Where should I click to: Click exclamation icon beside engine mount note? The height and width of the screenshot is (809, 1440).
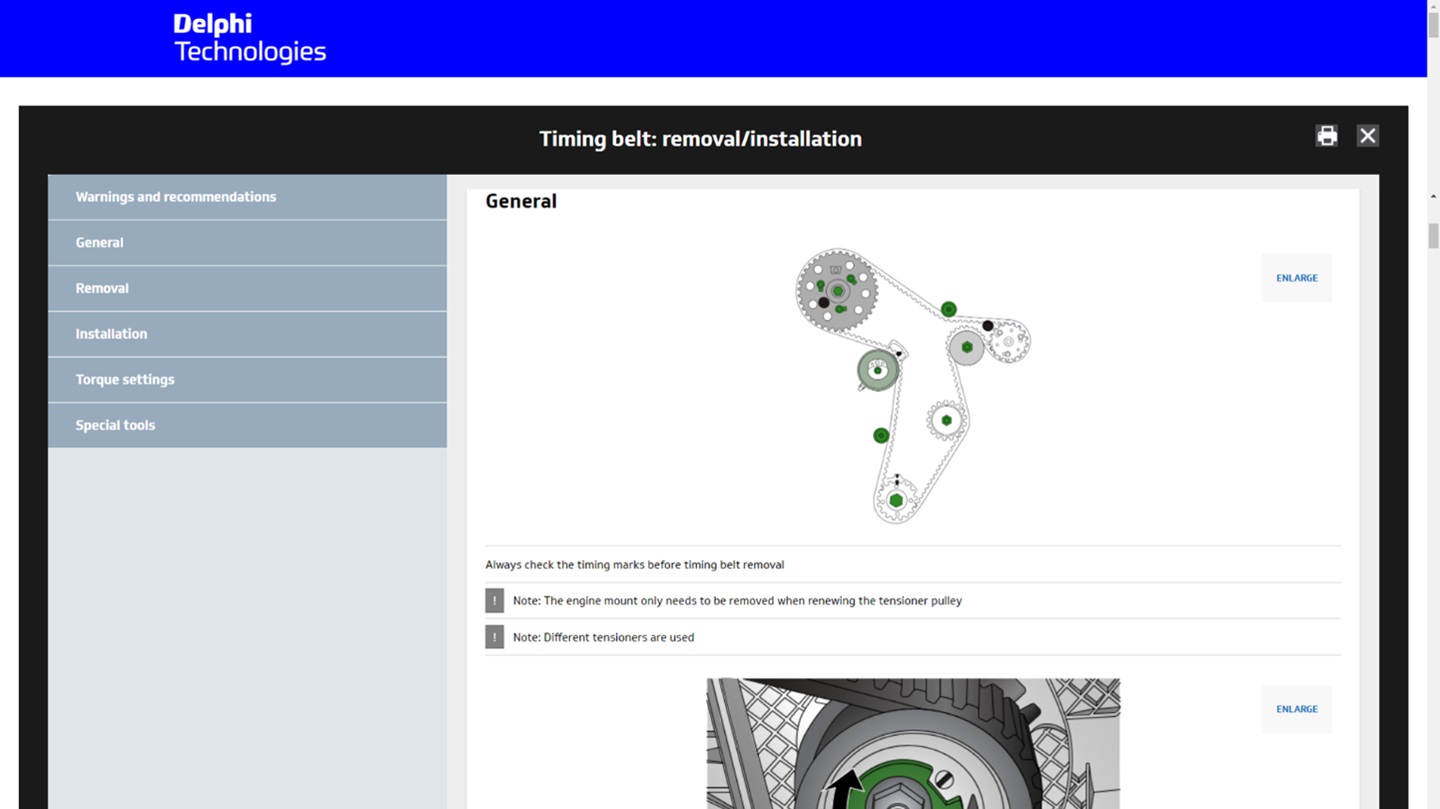494,600
